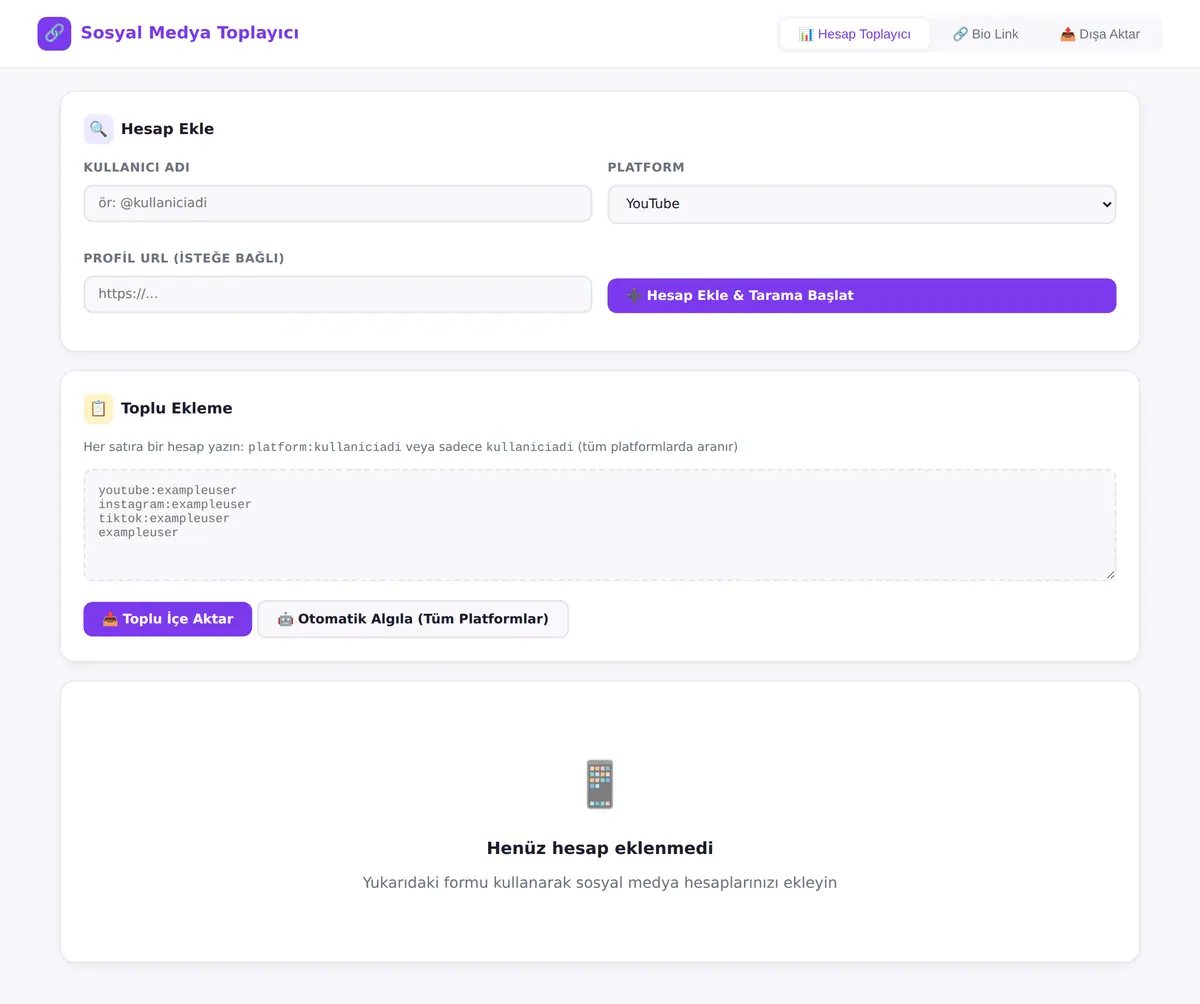Click the textarea resize handle corner

1109,574
